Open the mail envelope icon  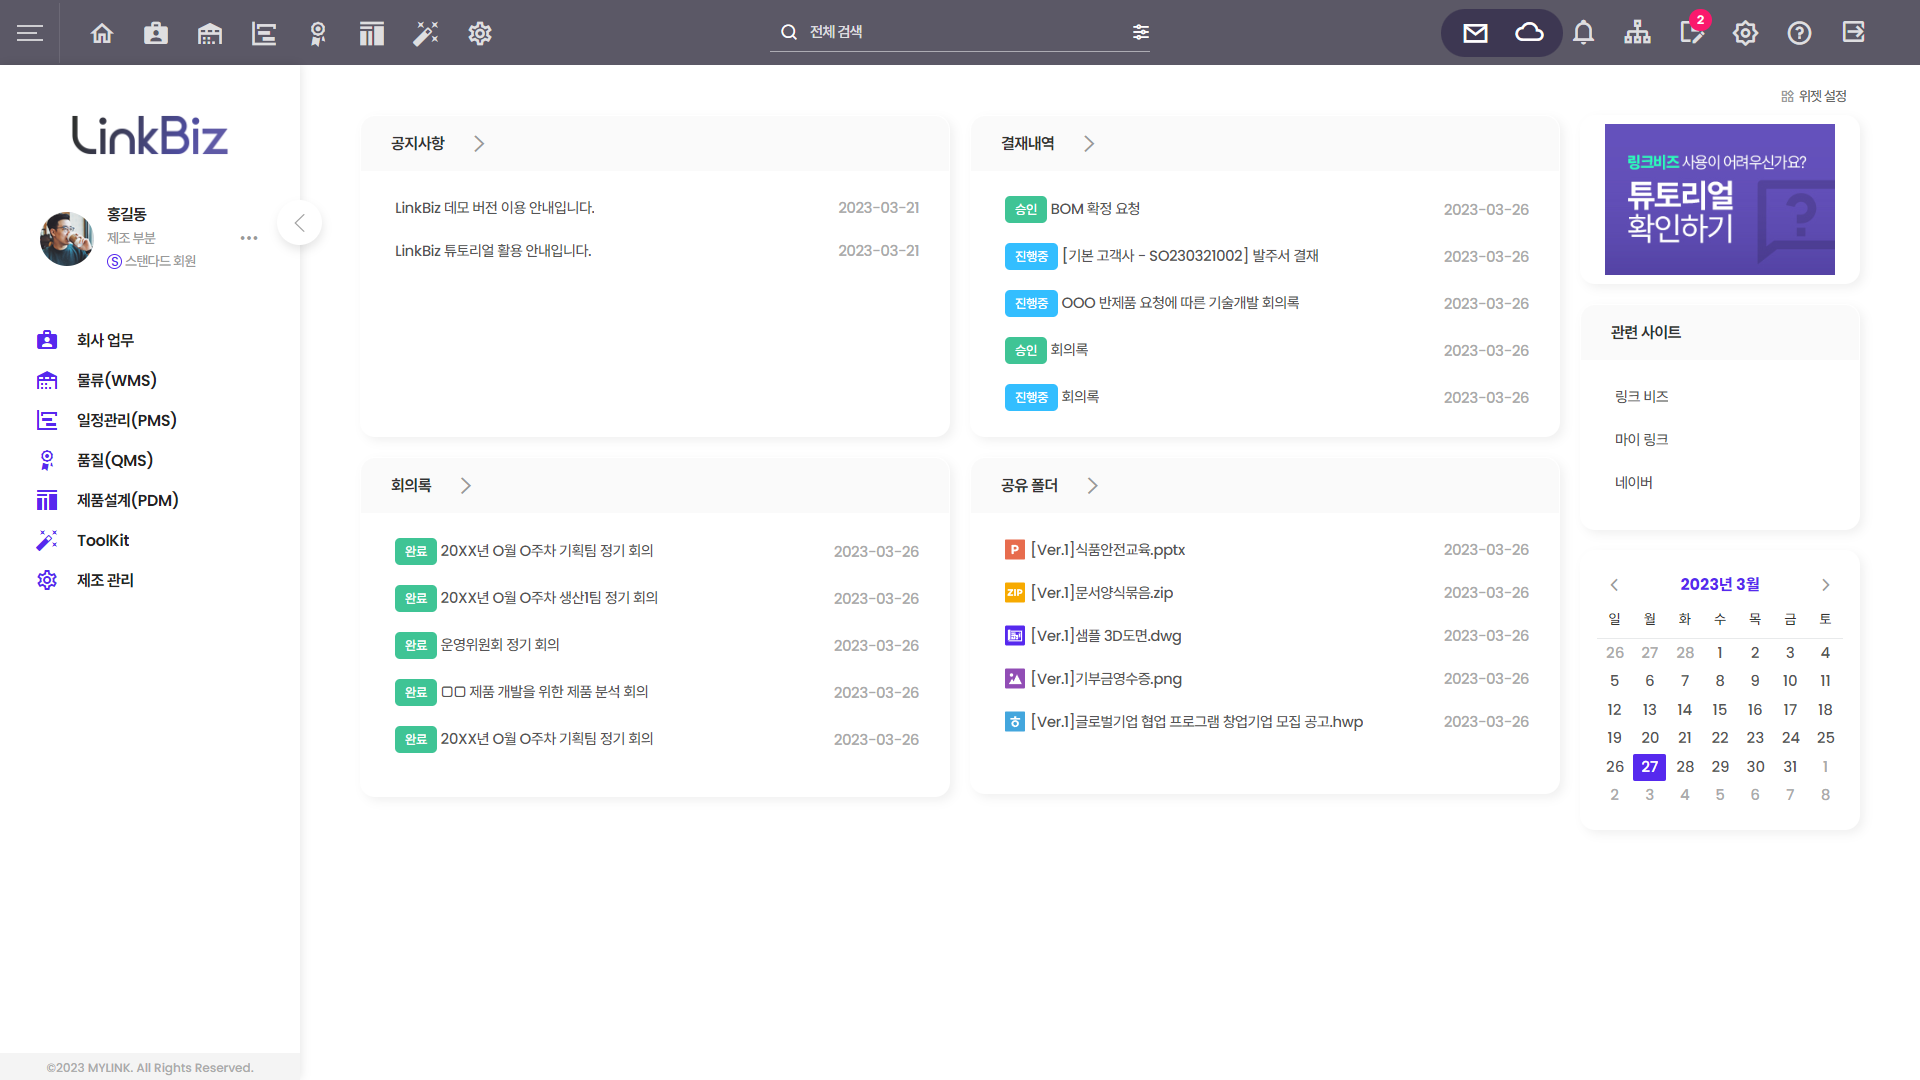[1475, 33]
